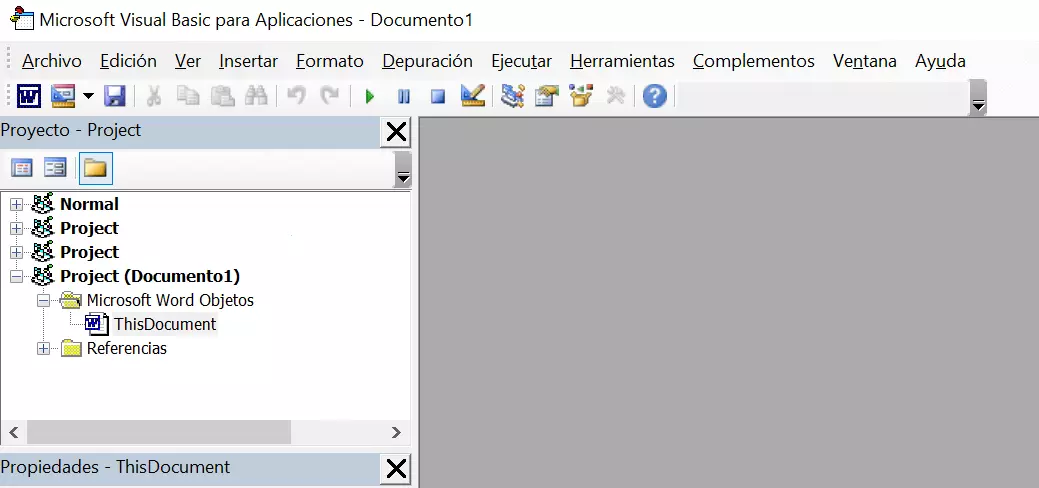
Task: Select Project (Documento1) in the tree
Action: point(150,276)
